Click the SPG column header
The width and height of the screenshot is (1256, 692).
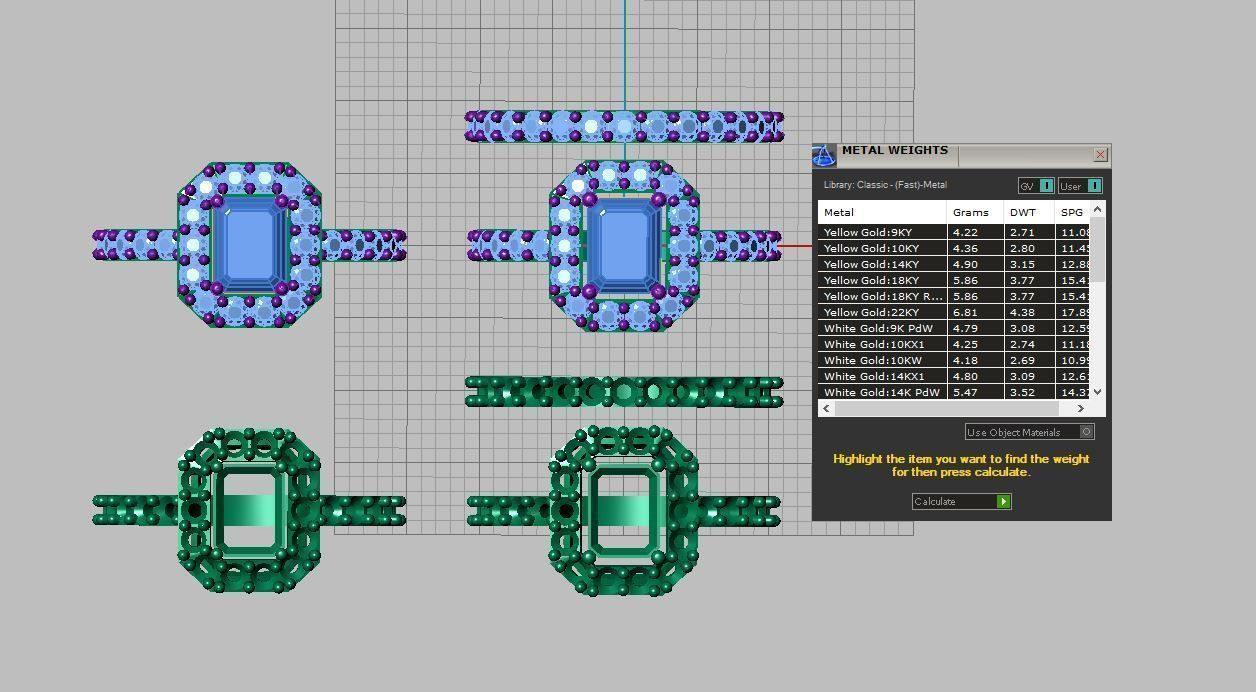pos(1072,212)
